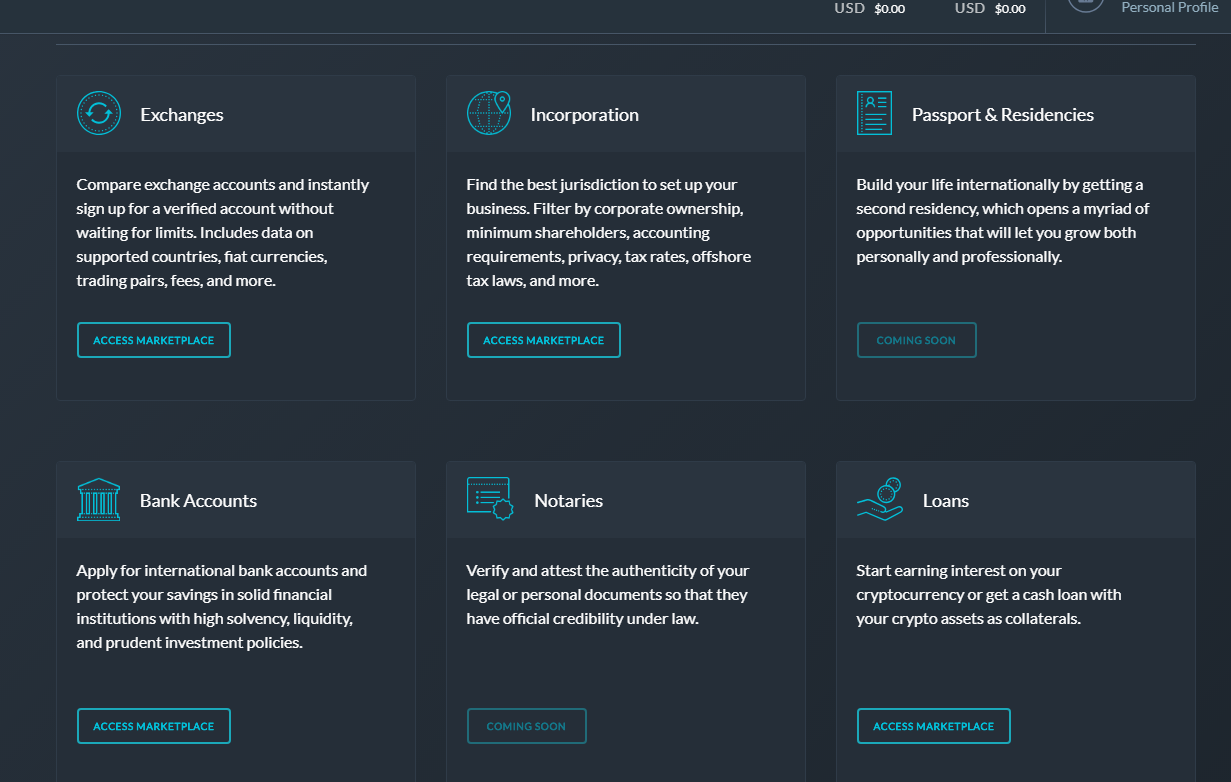
Task: Access Marketplace for Exchanges
Action: click(154, 340)
